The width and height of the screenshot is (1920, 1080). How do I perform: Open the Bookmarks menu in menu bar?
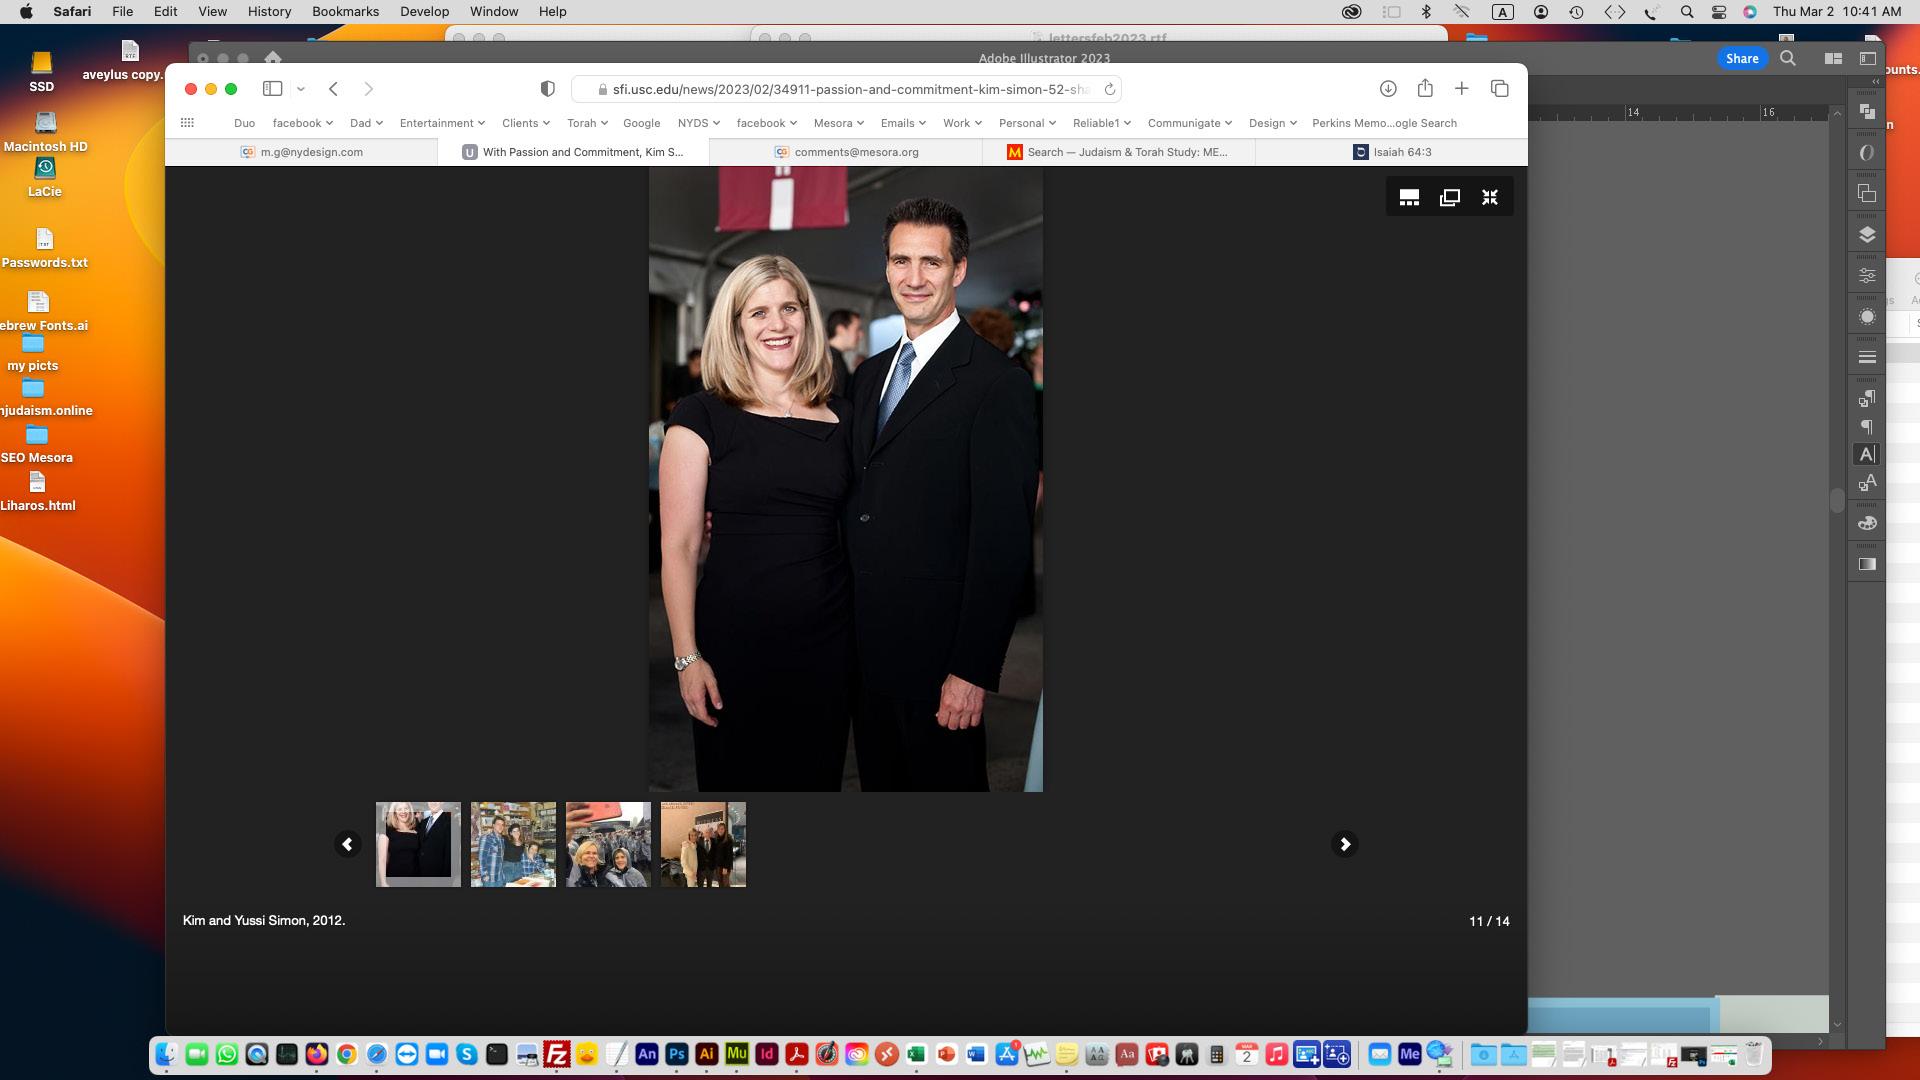[x=345, y=12]
